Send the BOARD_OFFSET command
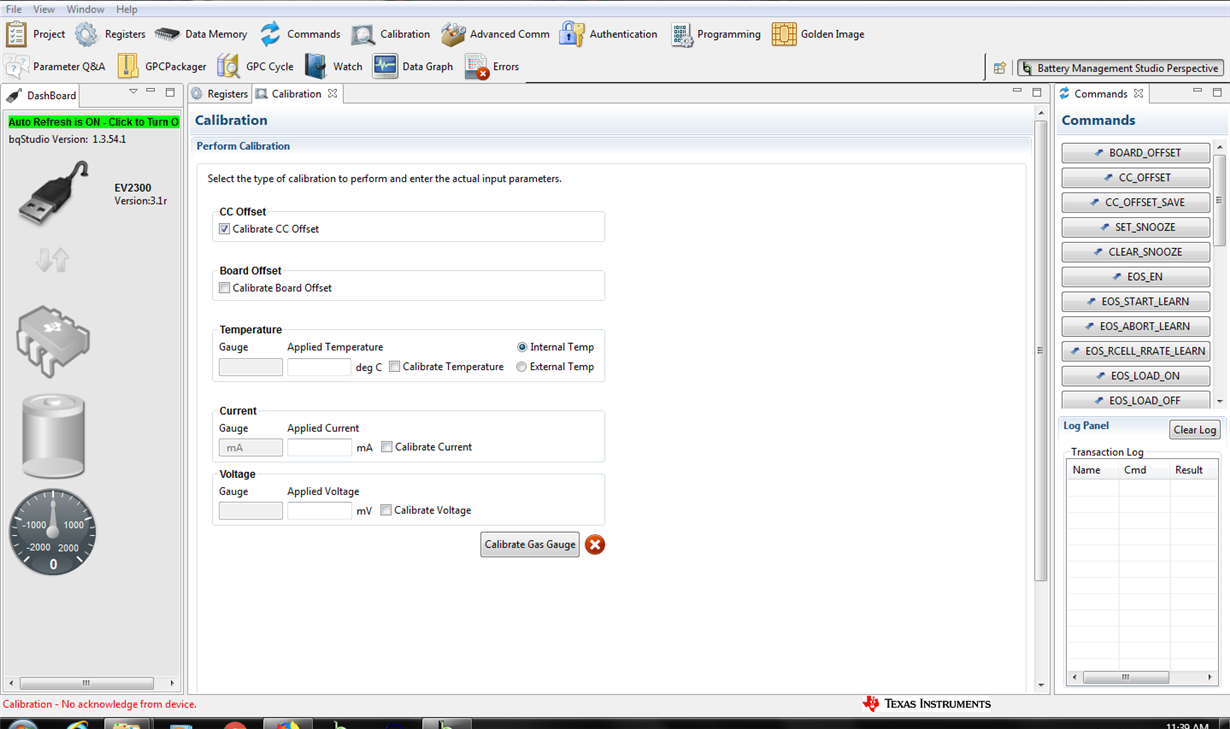This screenshot has height=729, width=1230. [1136, 153]
